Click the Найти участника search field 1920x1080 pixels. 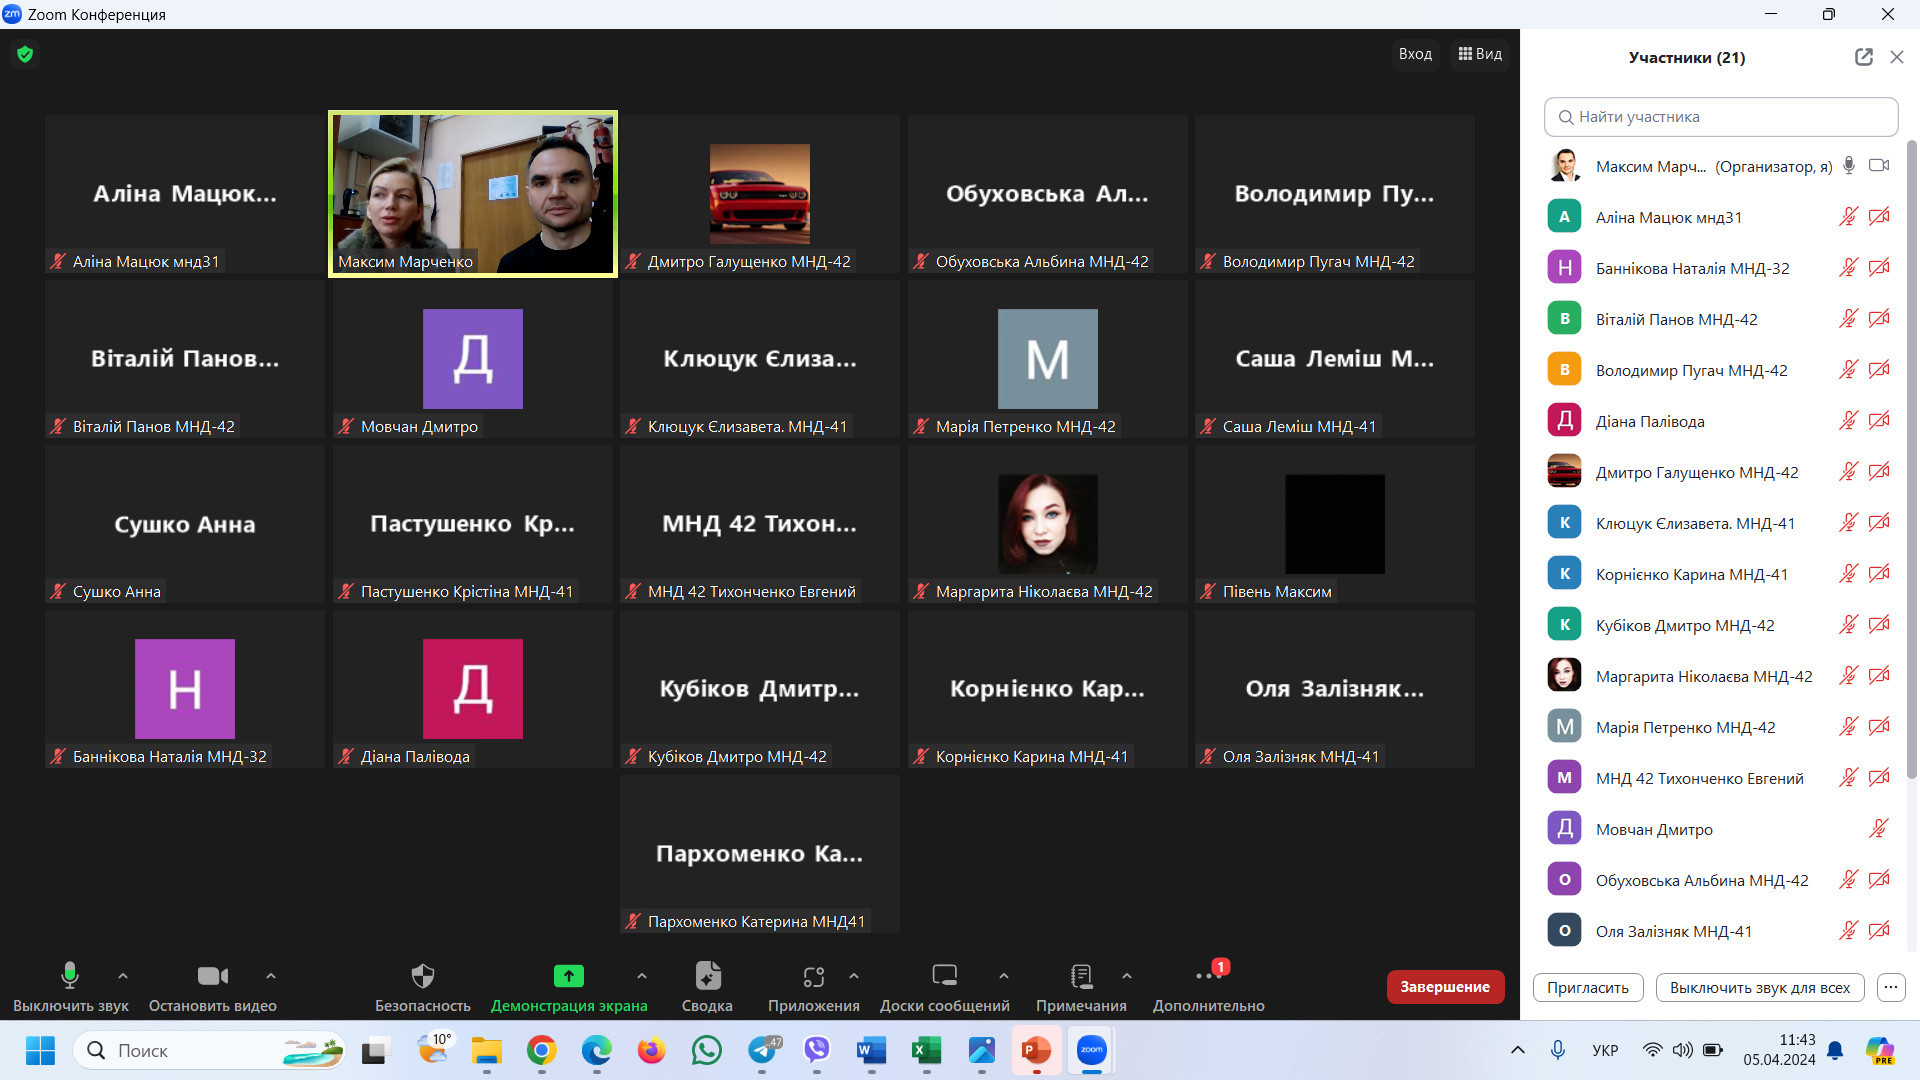pyautogui.click(x=1721, y=117)
